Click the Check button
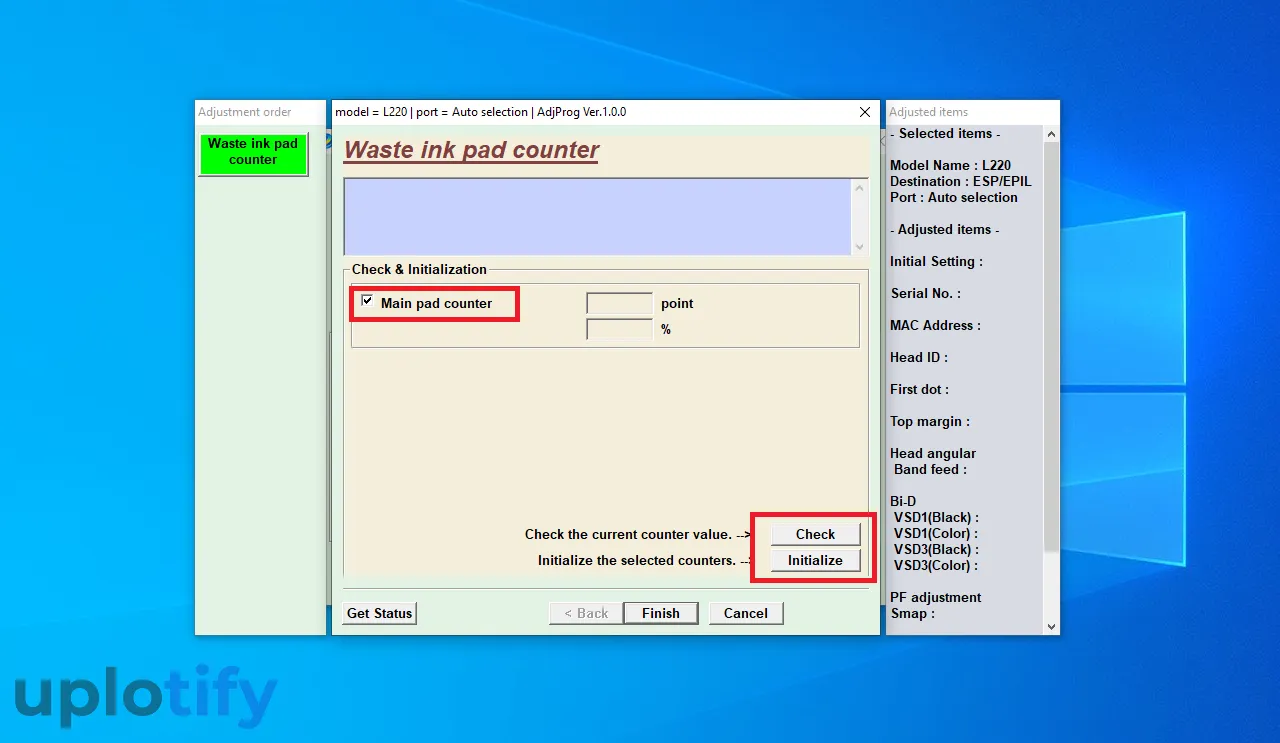 (x=815, y=534)
